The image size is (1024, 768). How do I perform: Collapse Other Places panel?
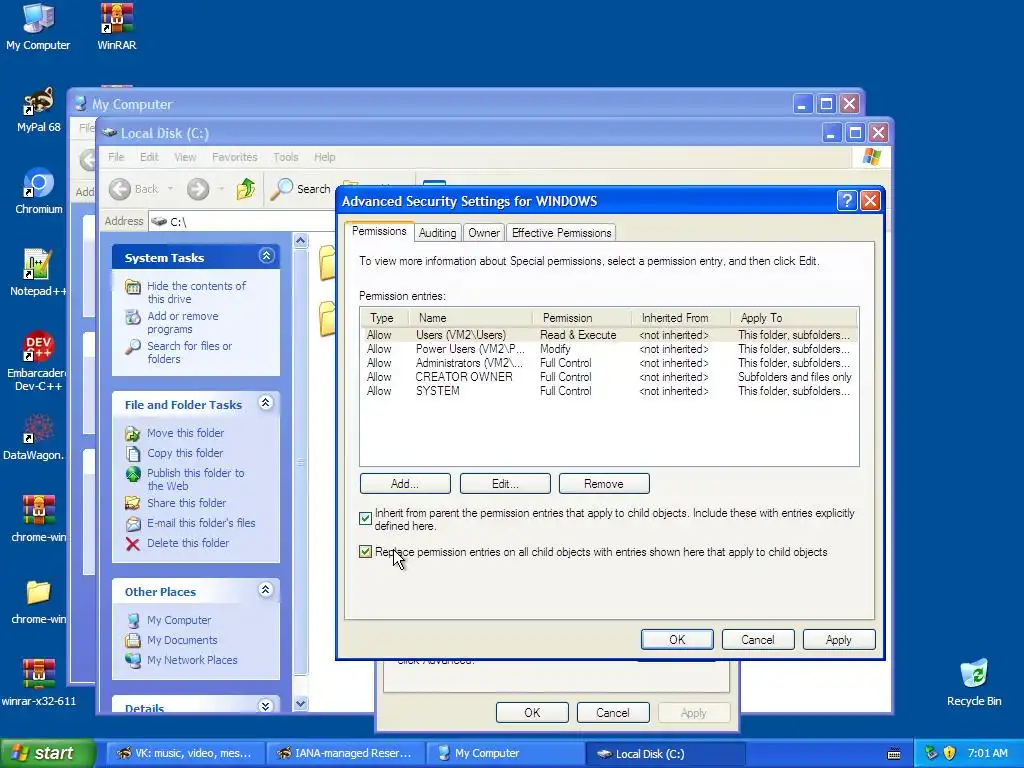[266, 590]
